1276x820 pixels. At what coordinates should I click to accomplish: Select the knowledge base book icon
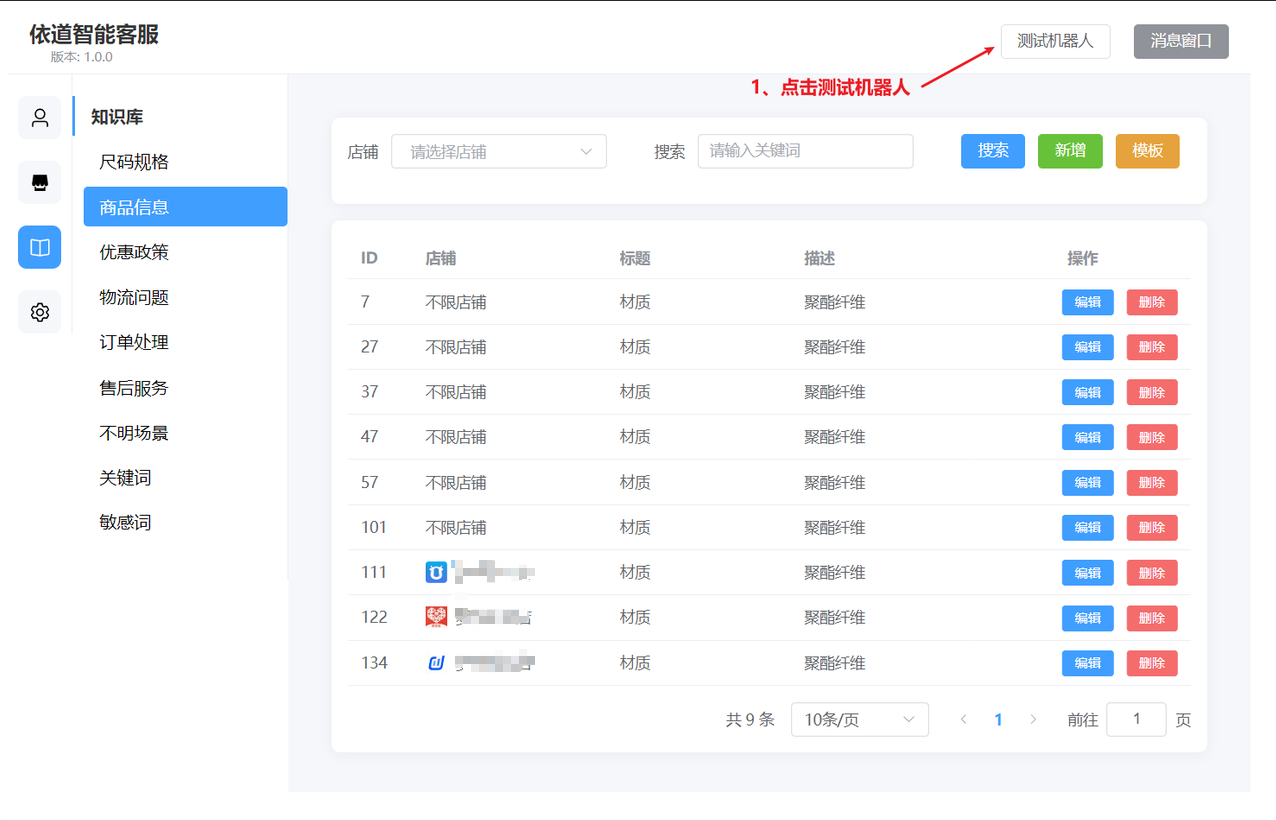coord(40,247)
